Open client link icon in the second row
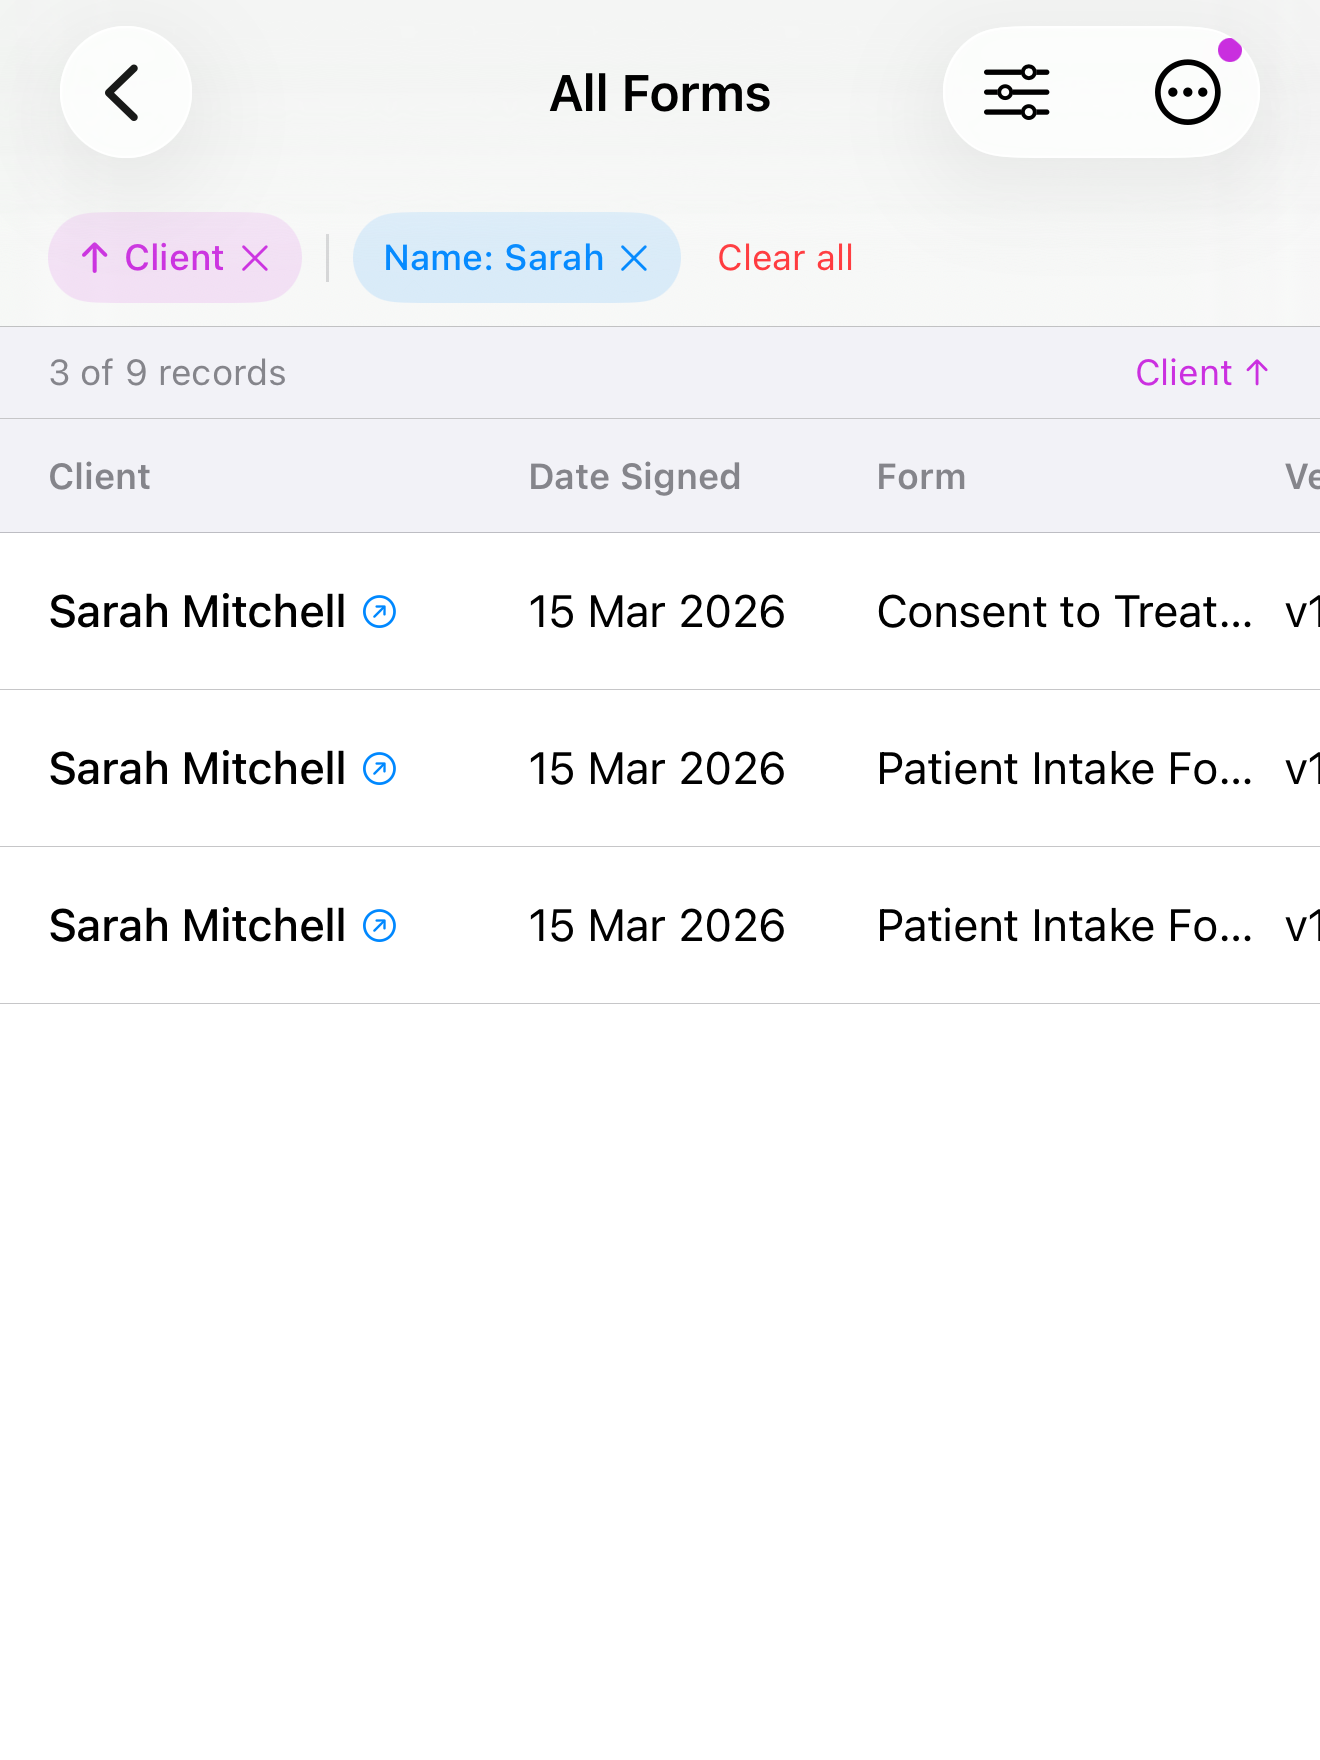Image resolution: width=1320 pixels, height=1760 pixels. (380, 769)
